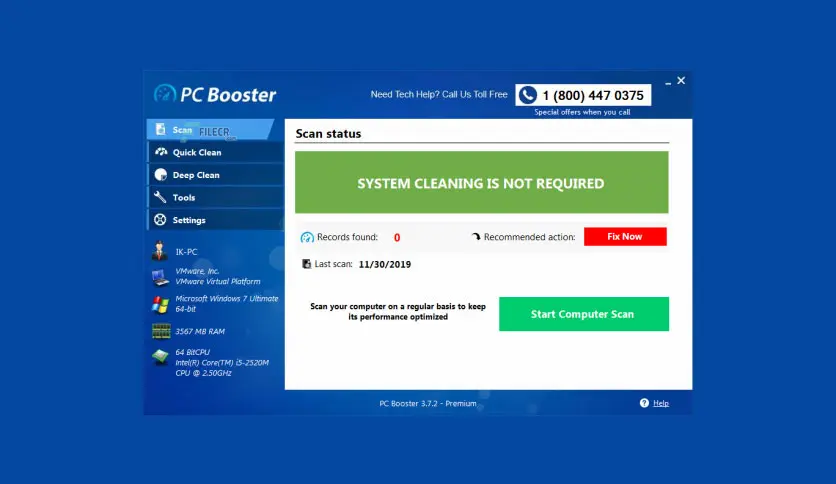The height and width of the screenshot is (484, 836).
Task: Click the VMware Virtual Platform text
Action: pos(218,281)
